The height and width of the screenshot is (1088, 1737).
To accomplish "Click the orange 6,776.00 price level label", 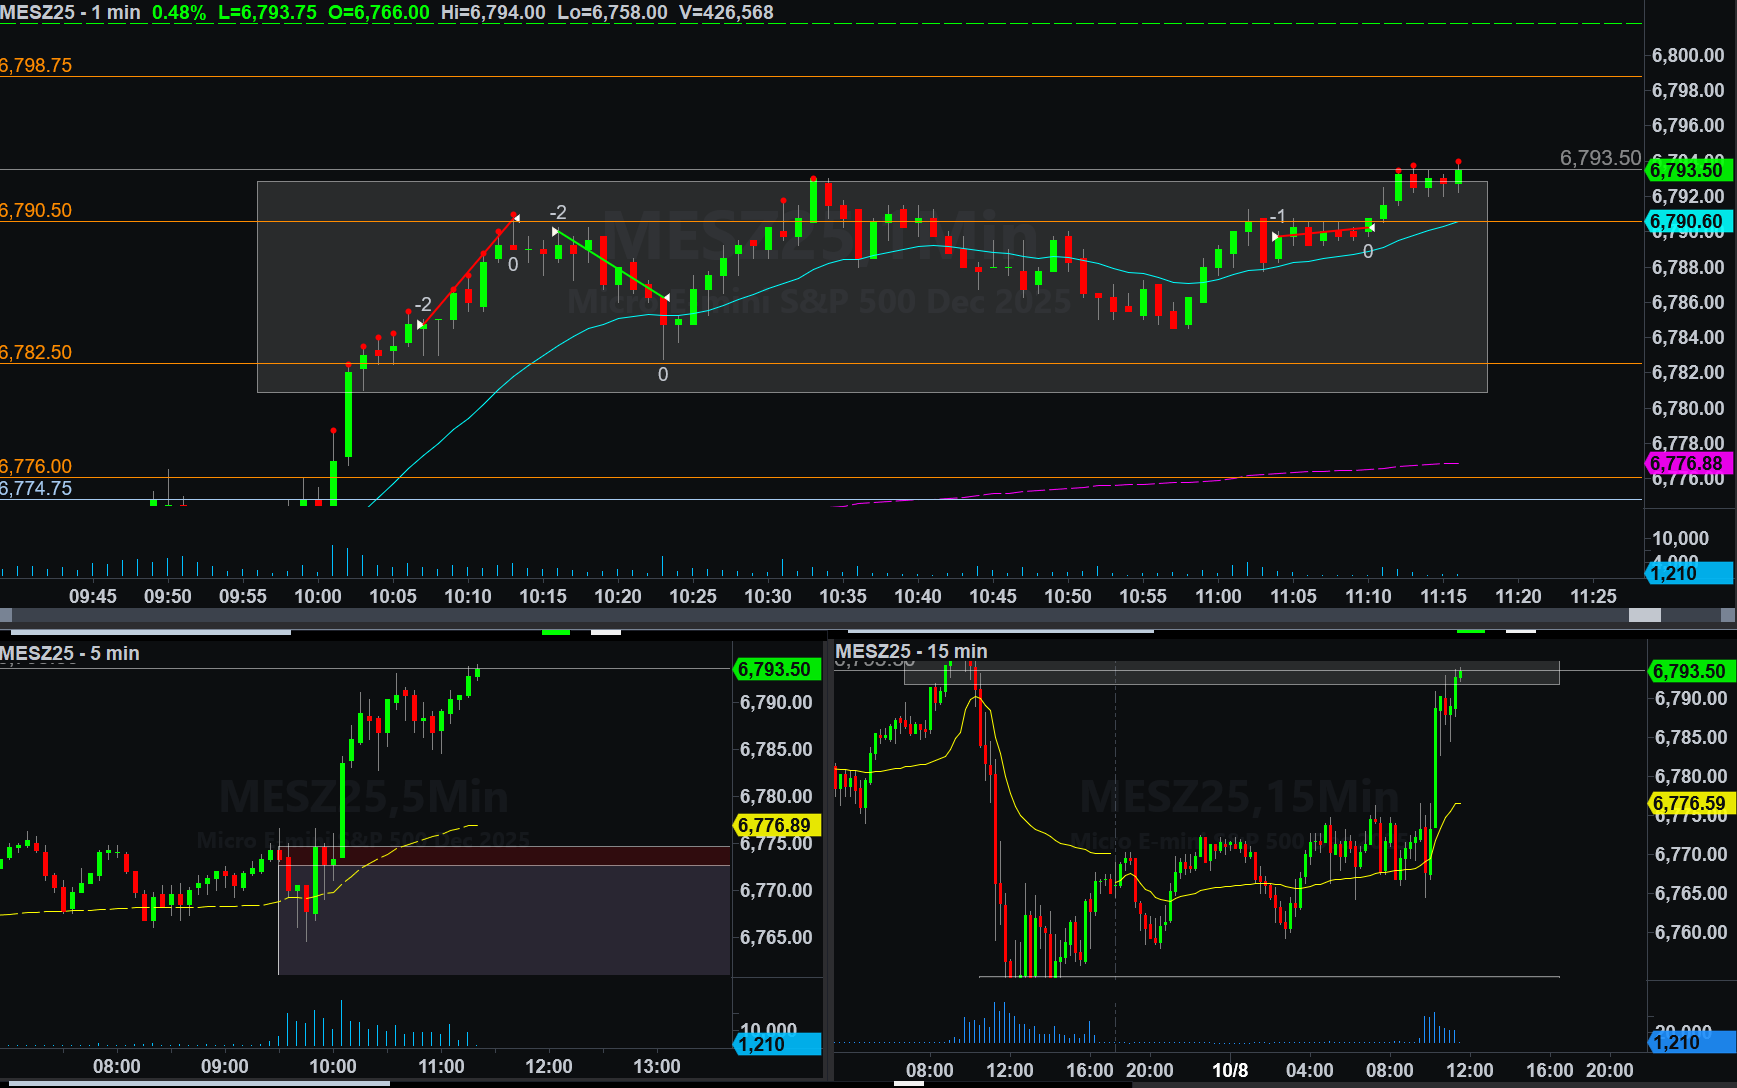I will 37,467.
